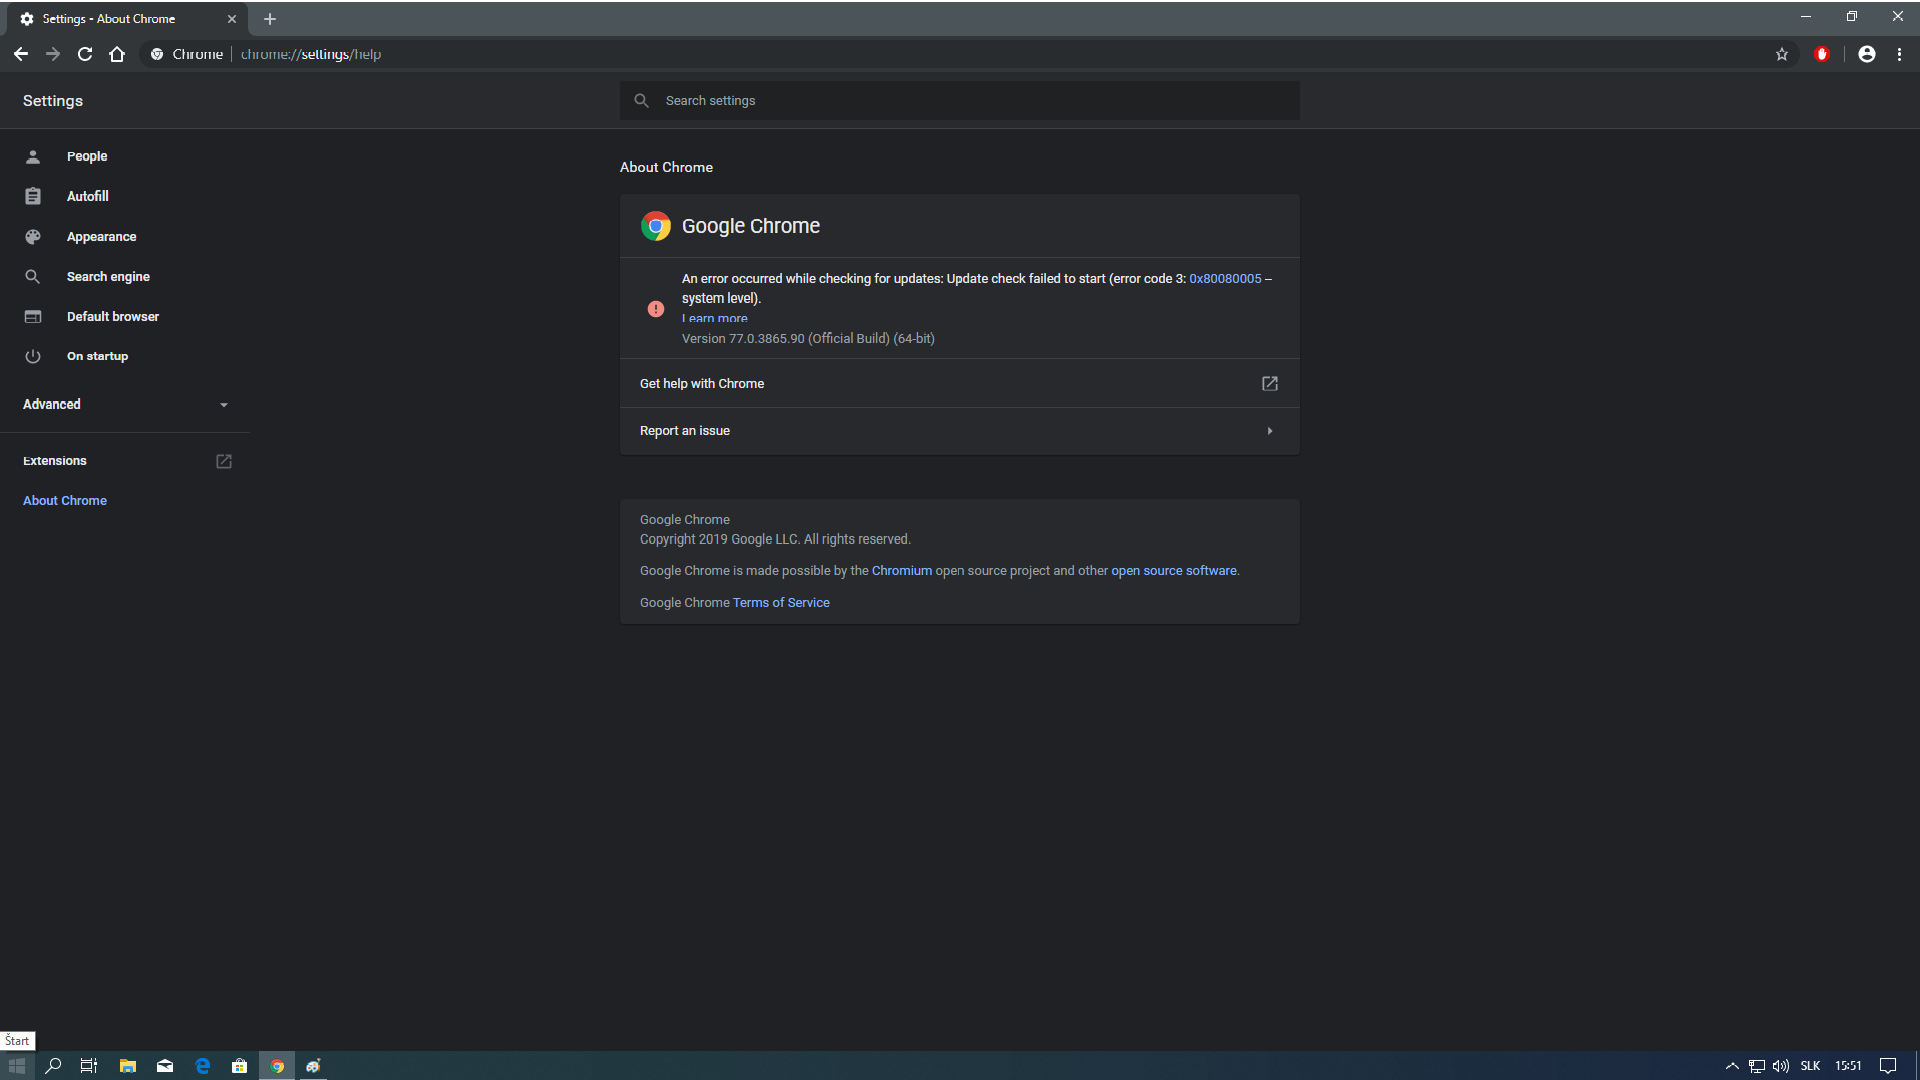Open volume control in tray

(x=1781, y=1066)
